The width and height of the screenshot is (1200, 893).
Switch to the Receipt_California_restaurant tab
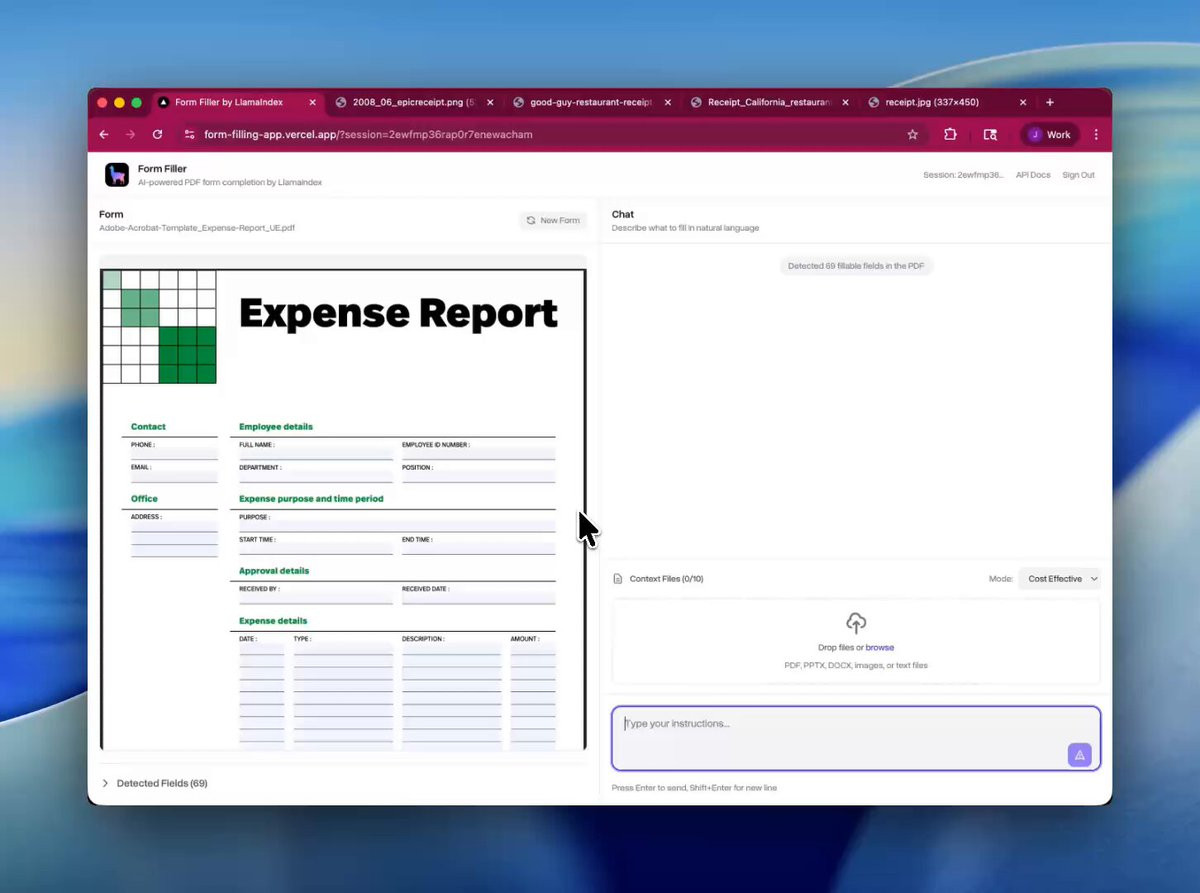770,102
